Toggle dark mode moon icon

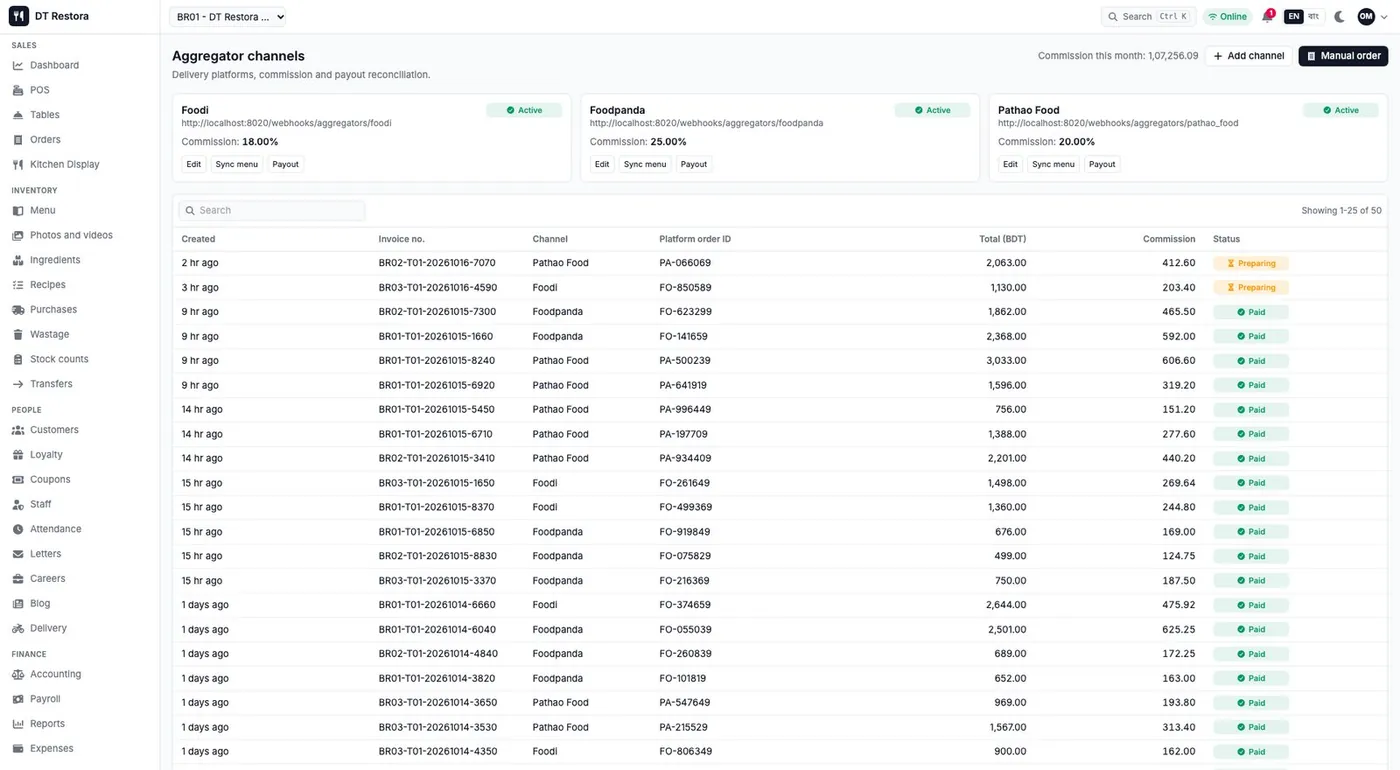click(x=1340, y=17)
